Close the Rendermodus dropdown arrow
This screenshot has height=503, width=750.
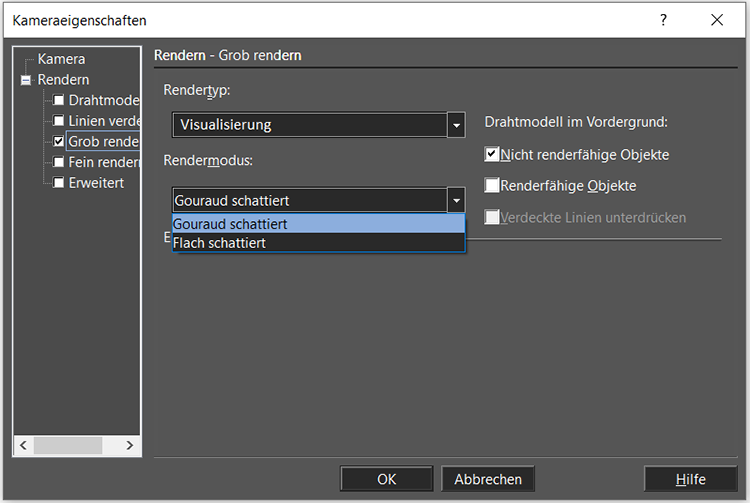456,200
